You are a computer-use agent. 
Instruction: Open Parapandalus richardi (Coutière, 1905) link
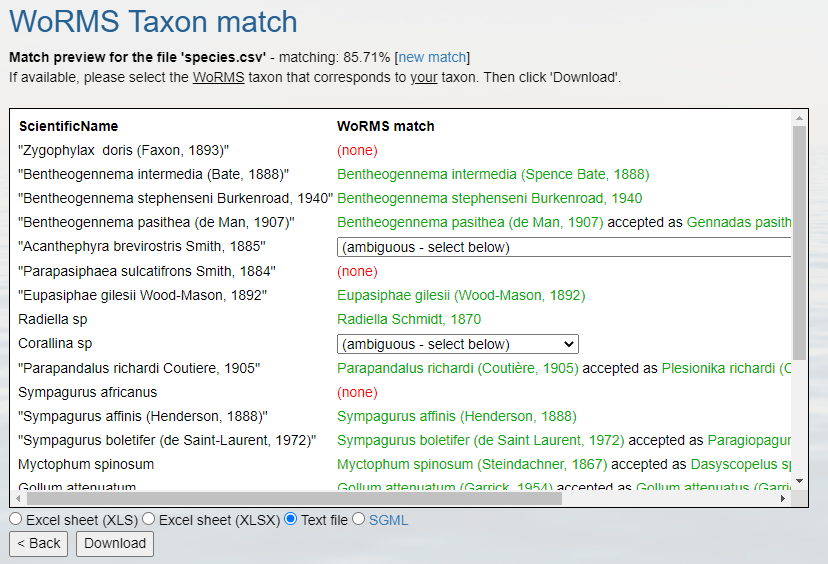[x=458, y=368]
